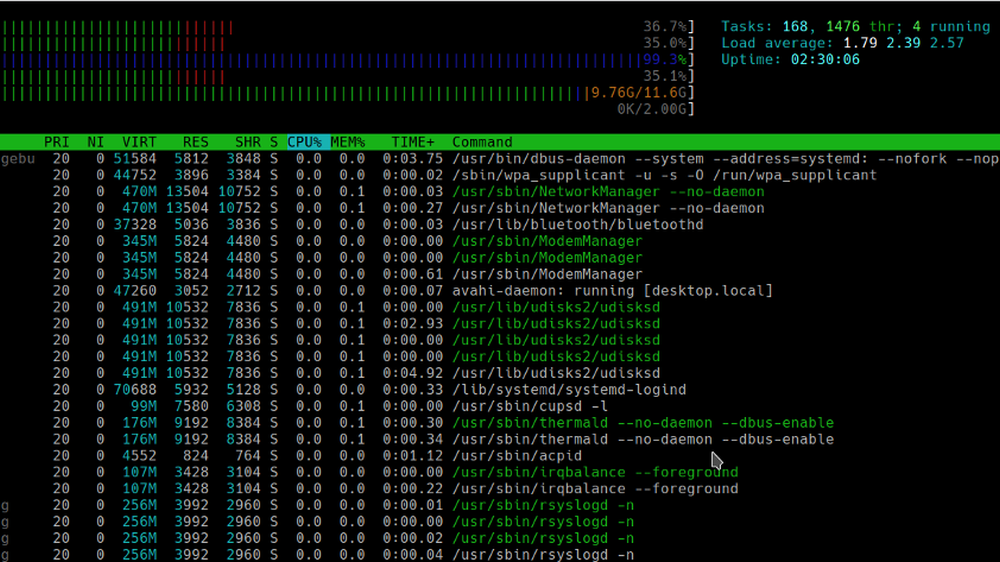Select the irqbalance process with time 0:00.22
1000x562 pixels.
coord(500,489)
